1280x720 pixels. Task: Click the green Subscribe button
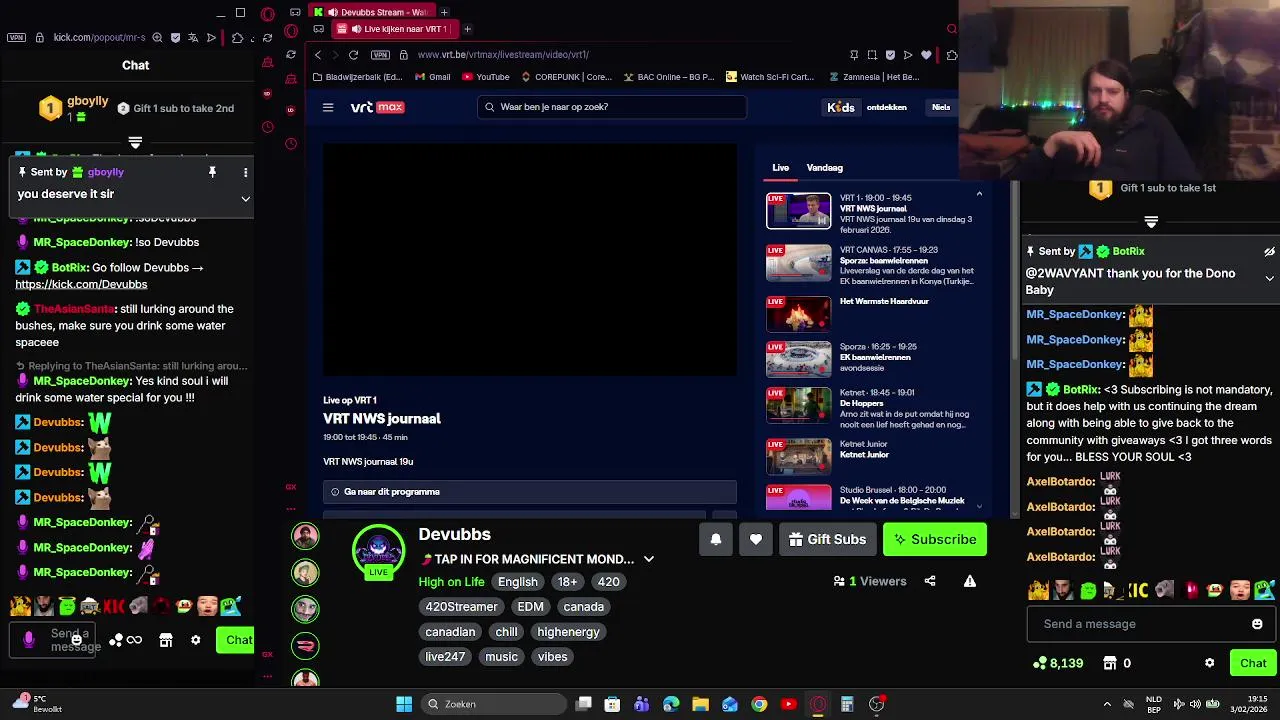pyautogui.click(x=935, y=540)
